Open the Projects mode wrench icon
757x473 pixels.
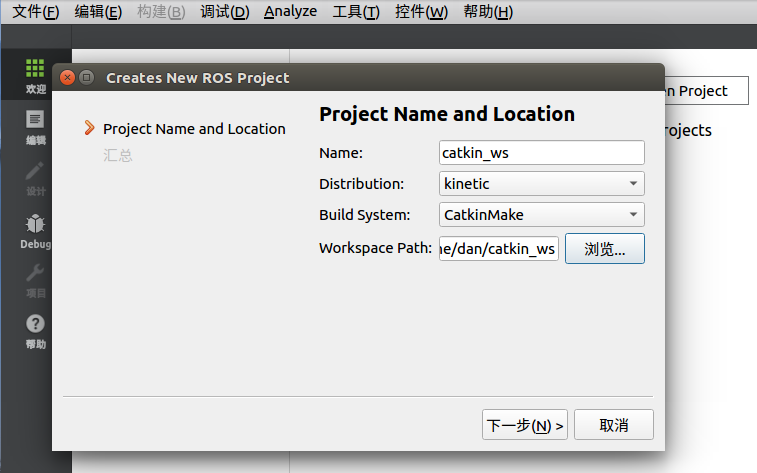coord(35,273)
